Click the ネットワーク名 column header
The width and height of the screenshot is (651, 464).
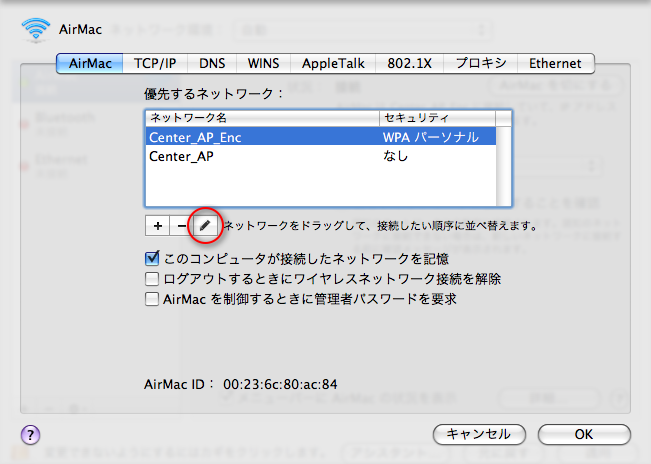pos(262,118)
